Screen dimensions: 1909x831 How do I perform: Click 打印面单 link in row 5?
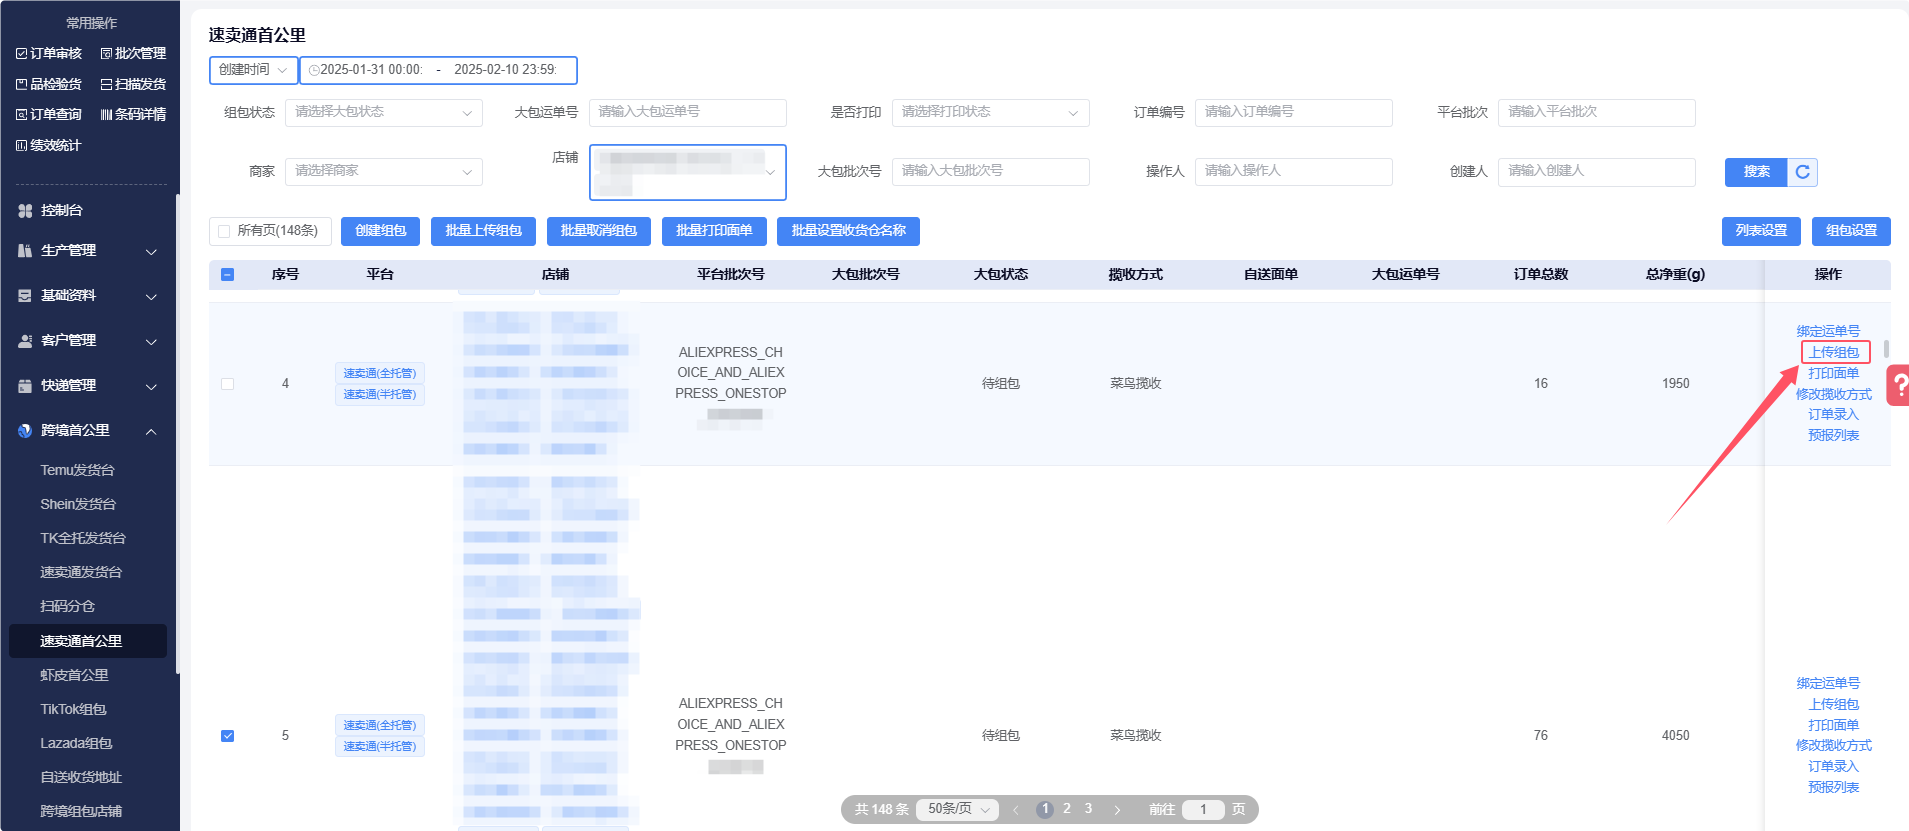[1834, 726]
